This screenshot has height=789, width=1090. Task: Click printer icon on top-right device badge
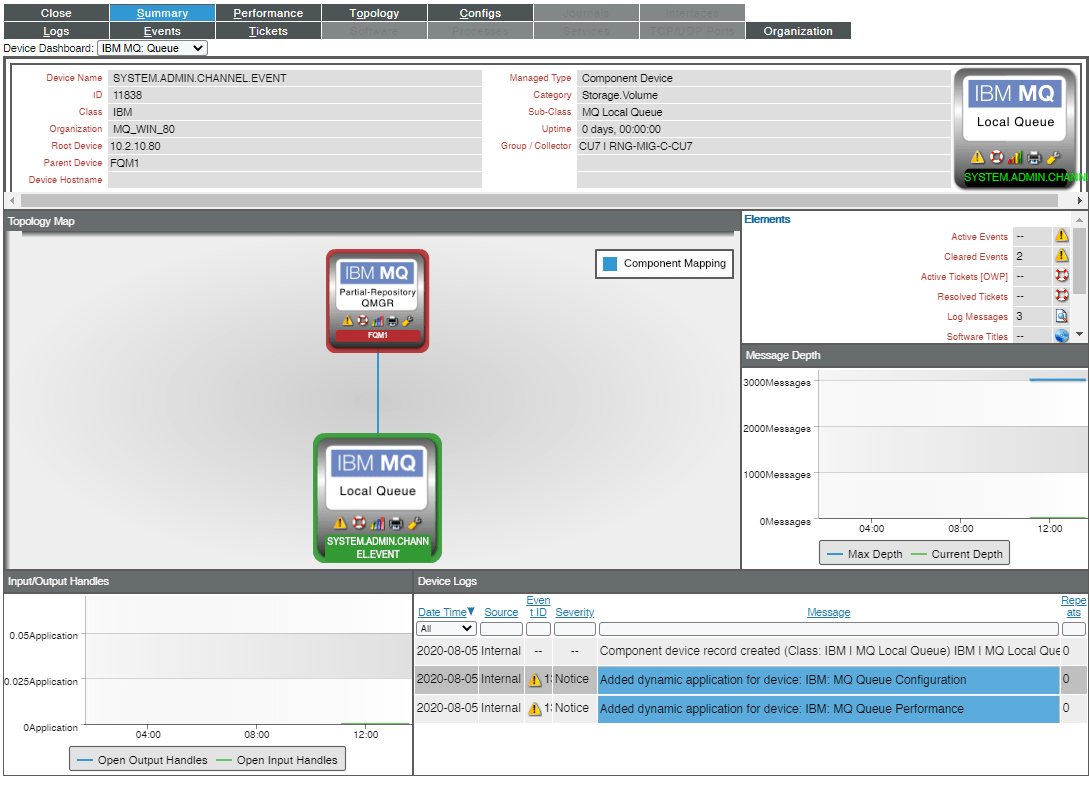1034,157
